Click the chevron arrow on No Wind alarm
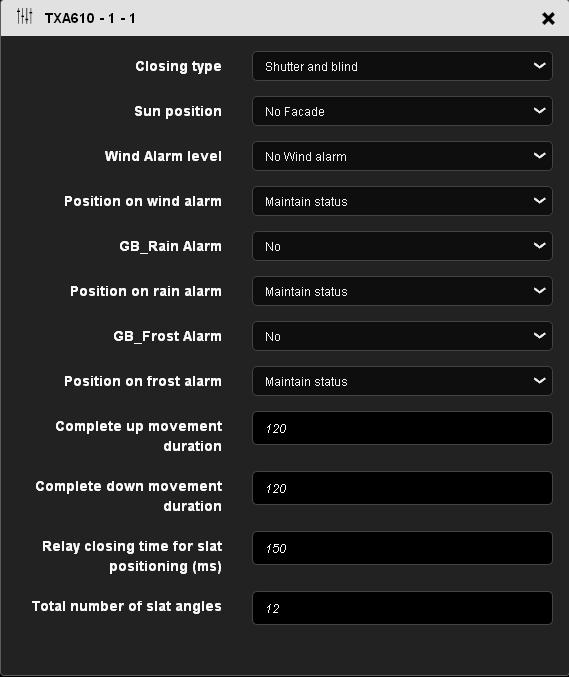Screen dimensions: 569x677 pyautogui.click(x=540, y=155)
